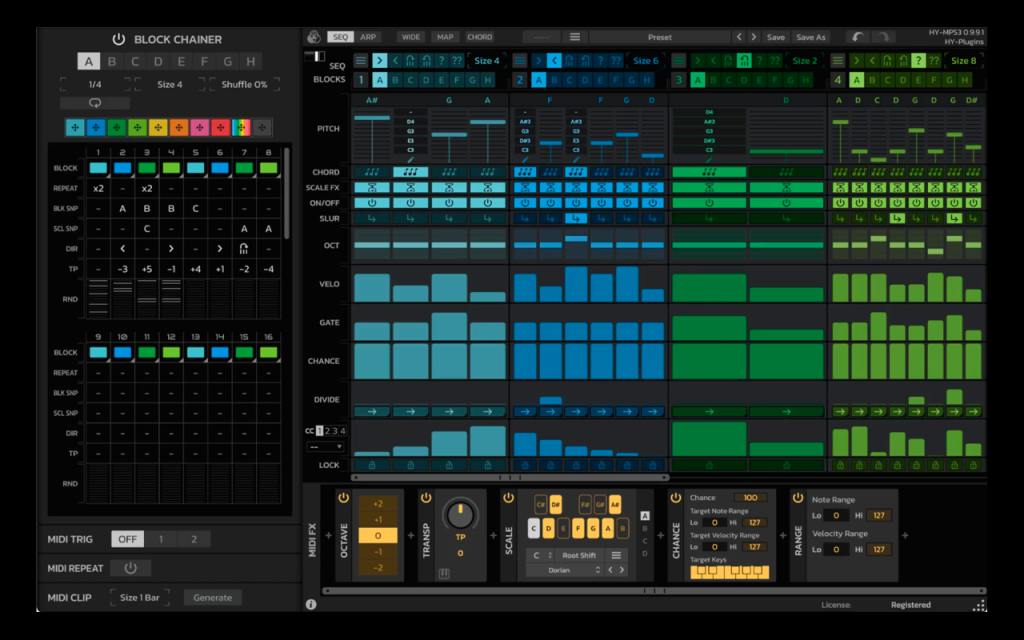Switch to the ARP tab

click(x=368, y=37)
